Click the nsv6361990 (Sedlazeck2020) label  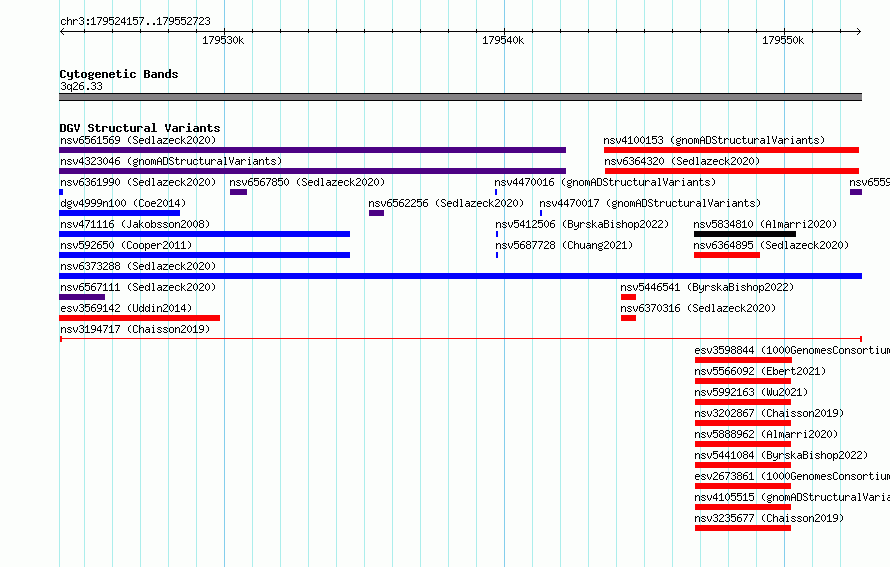[138, 182]
